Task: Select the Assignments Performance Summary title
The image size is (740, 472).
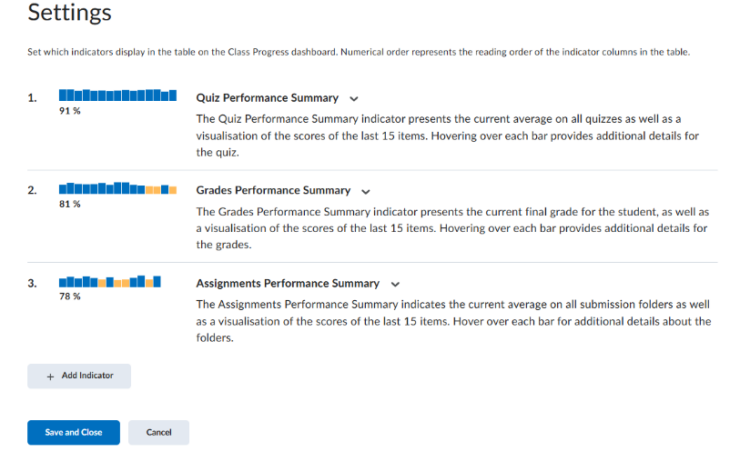Action: point(288,283)
